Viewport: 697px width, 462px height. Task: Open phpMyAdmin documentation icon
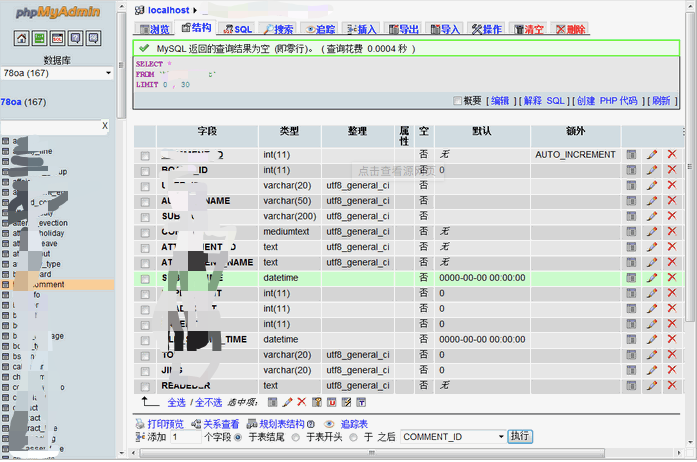76,38
